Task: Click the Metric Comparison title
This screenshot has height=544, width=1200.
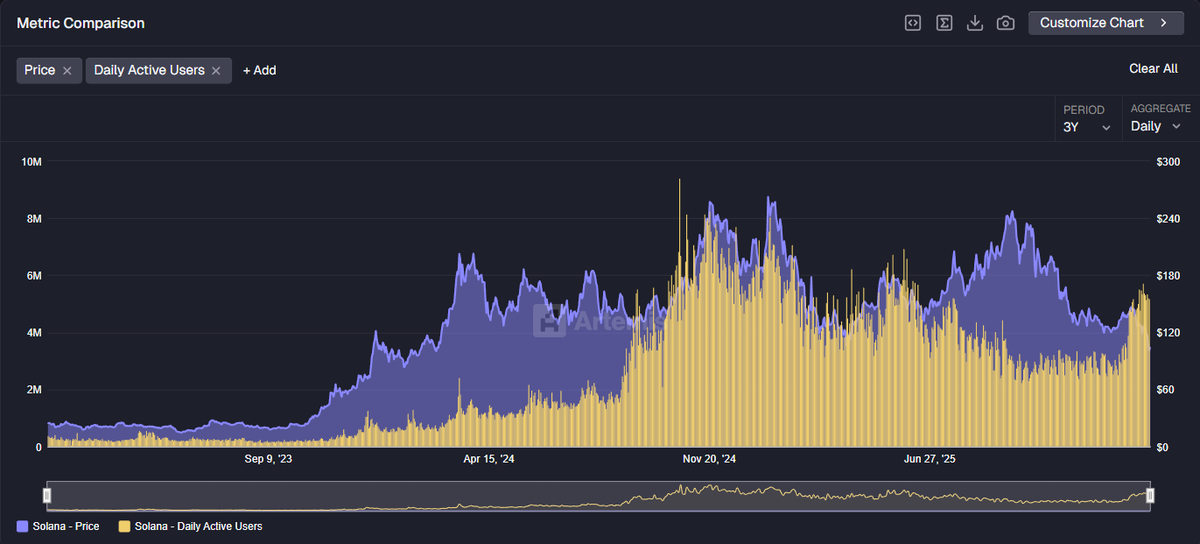Action: (x=81, y=23)
